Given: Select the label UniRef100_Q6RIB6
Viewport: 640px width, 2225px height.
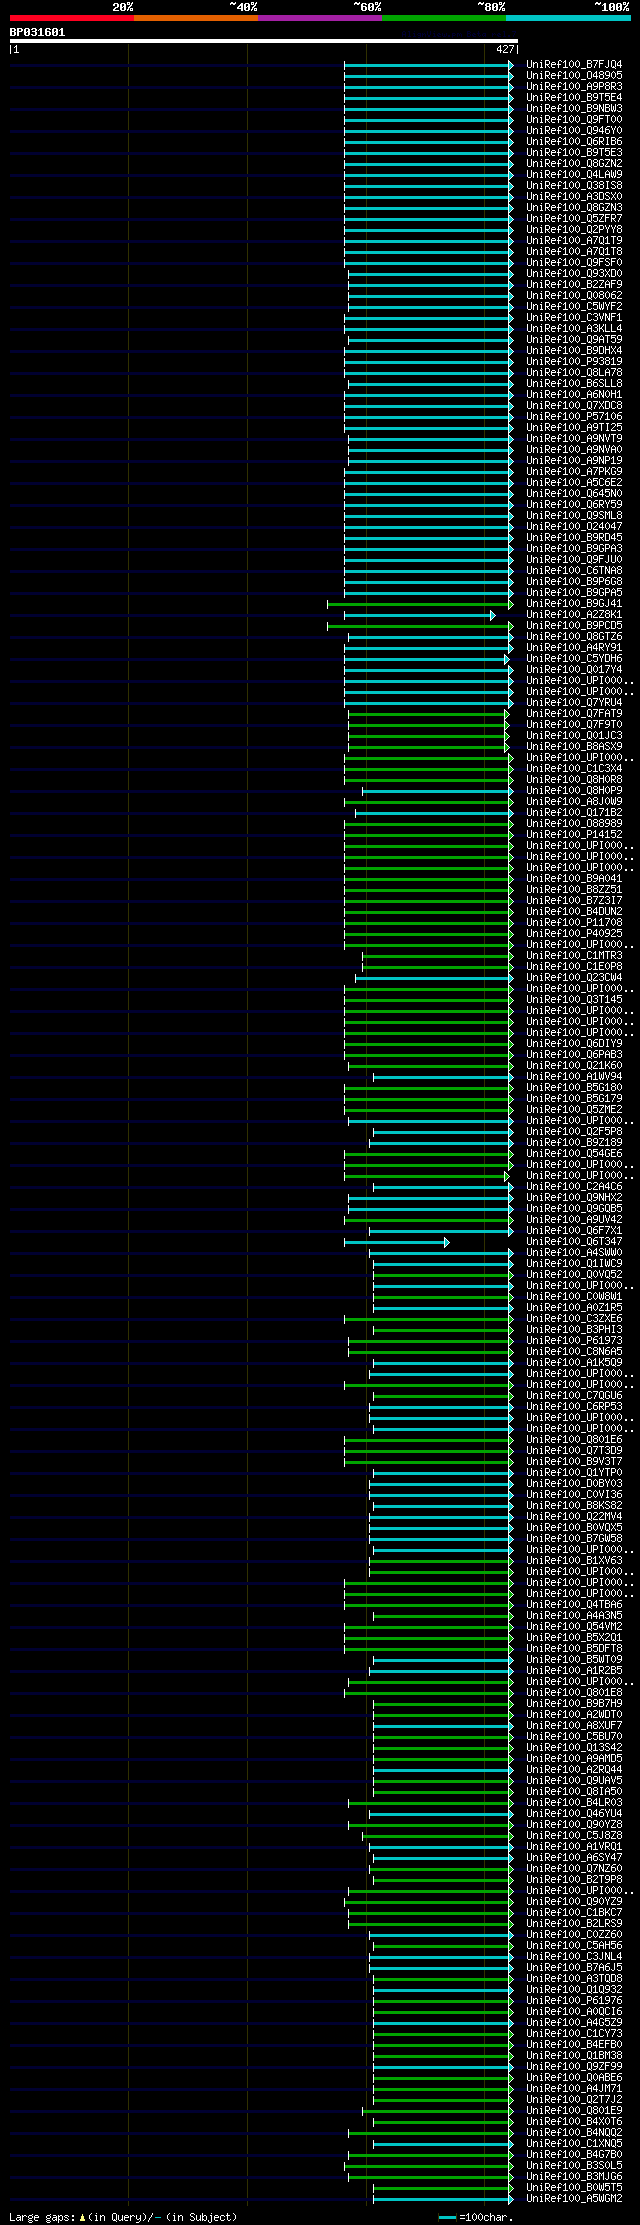Looking at the screenshot, I should pos(574,141).
